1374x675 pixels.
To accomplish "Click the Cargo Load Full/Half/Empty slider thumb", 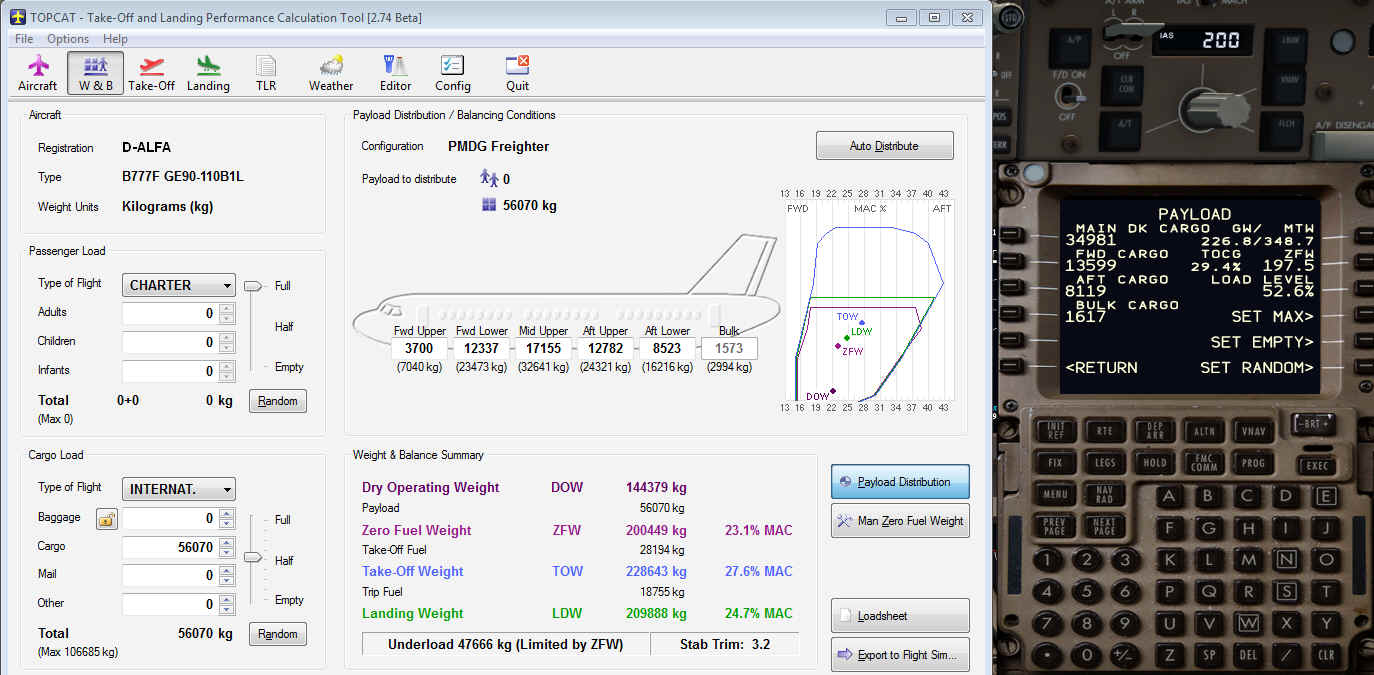I will (253, 557).
